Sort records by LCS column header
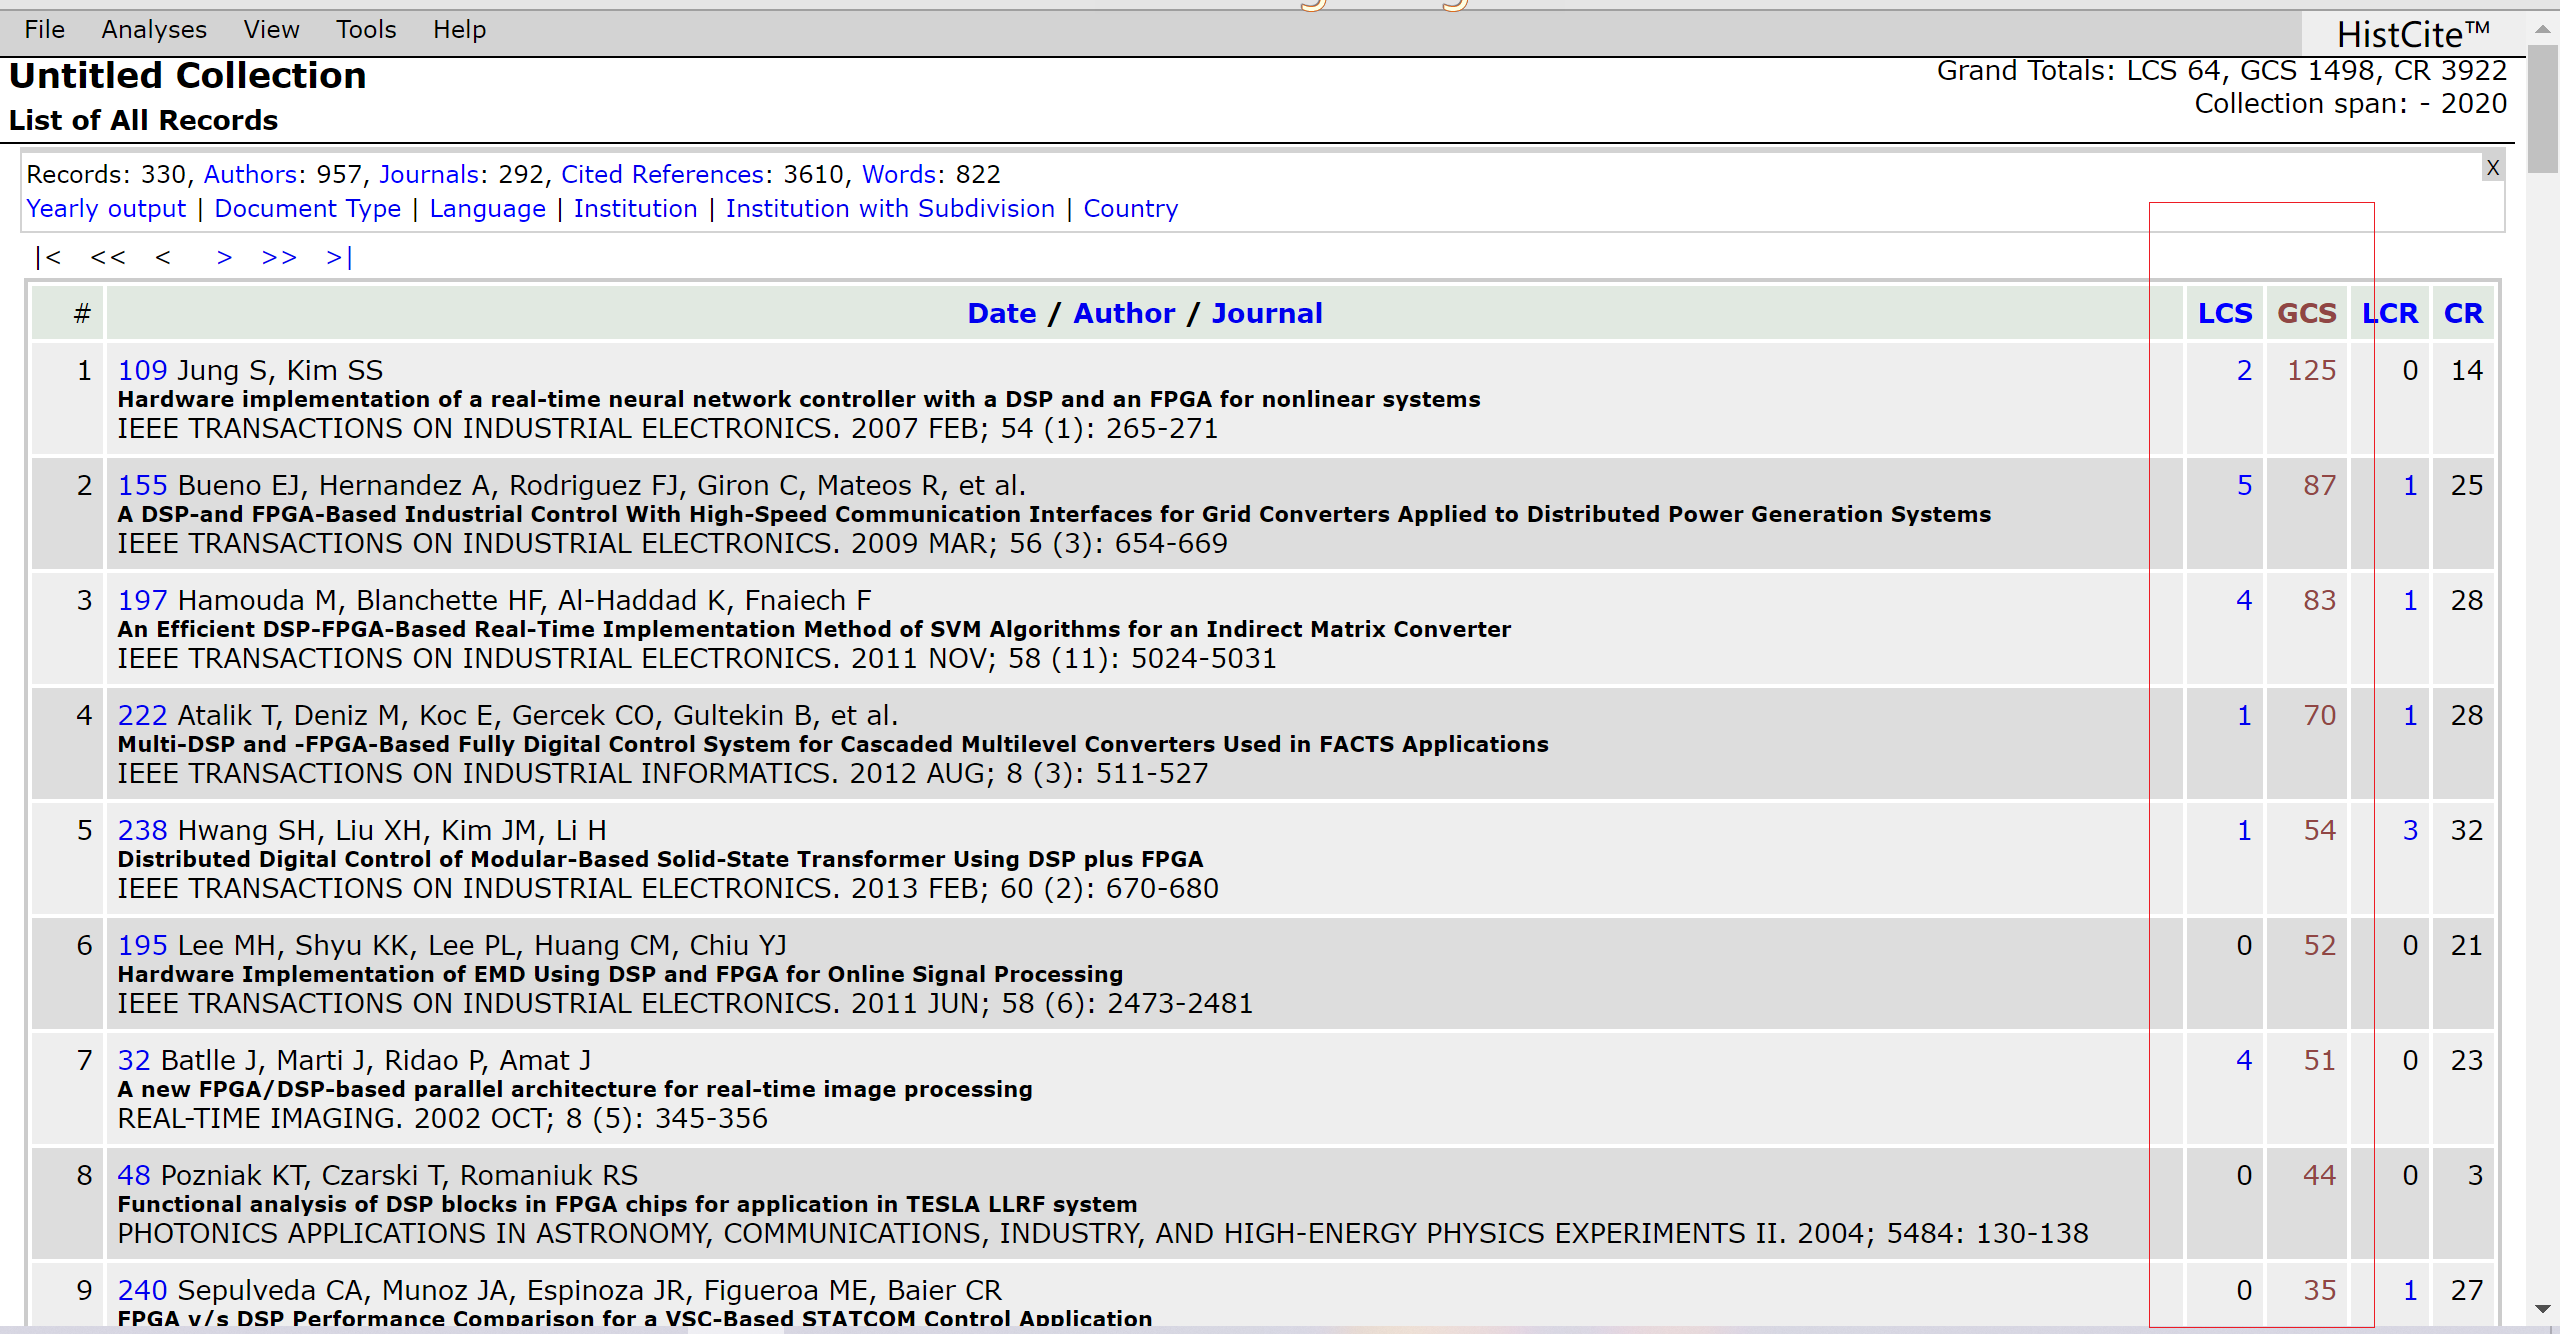The image size is (2560, 1334). click(x=2224, y=313)
